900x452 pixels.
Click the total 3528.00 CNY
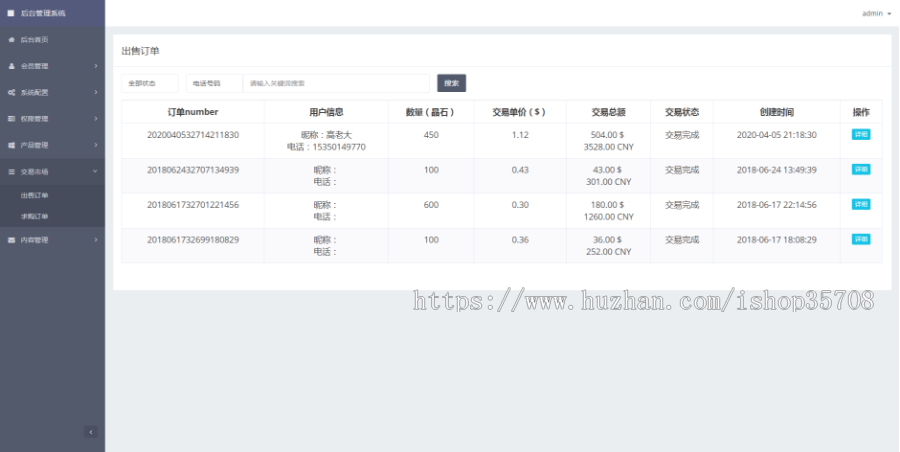608,147
